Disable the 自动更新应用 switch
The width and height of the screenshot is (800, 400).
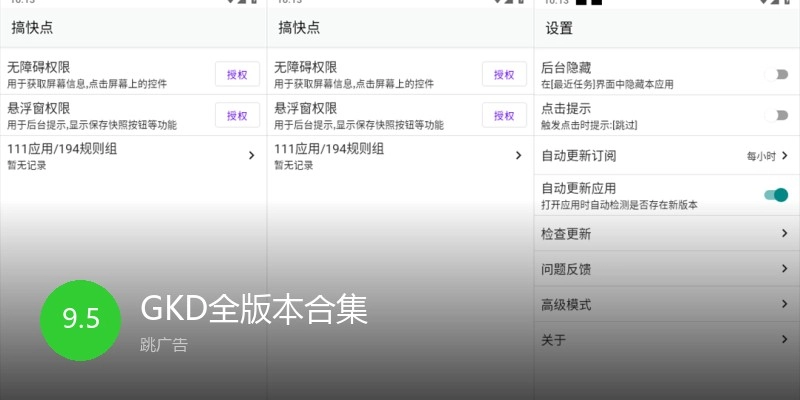pyautogui.click(x=777, y=195)
